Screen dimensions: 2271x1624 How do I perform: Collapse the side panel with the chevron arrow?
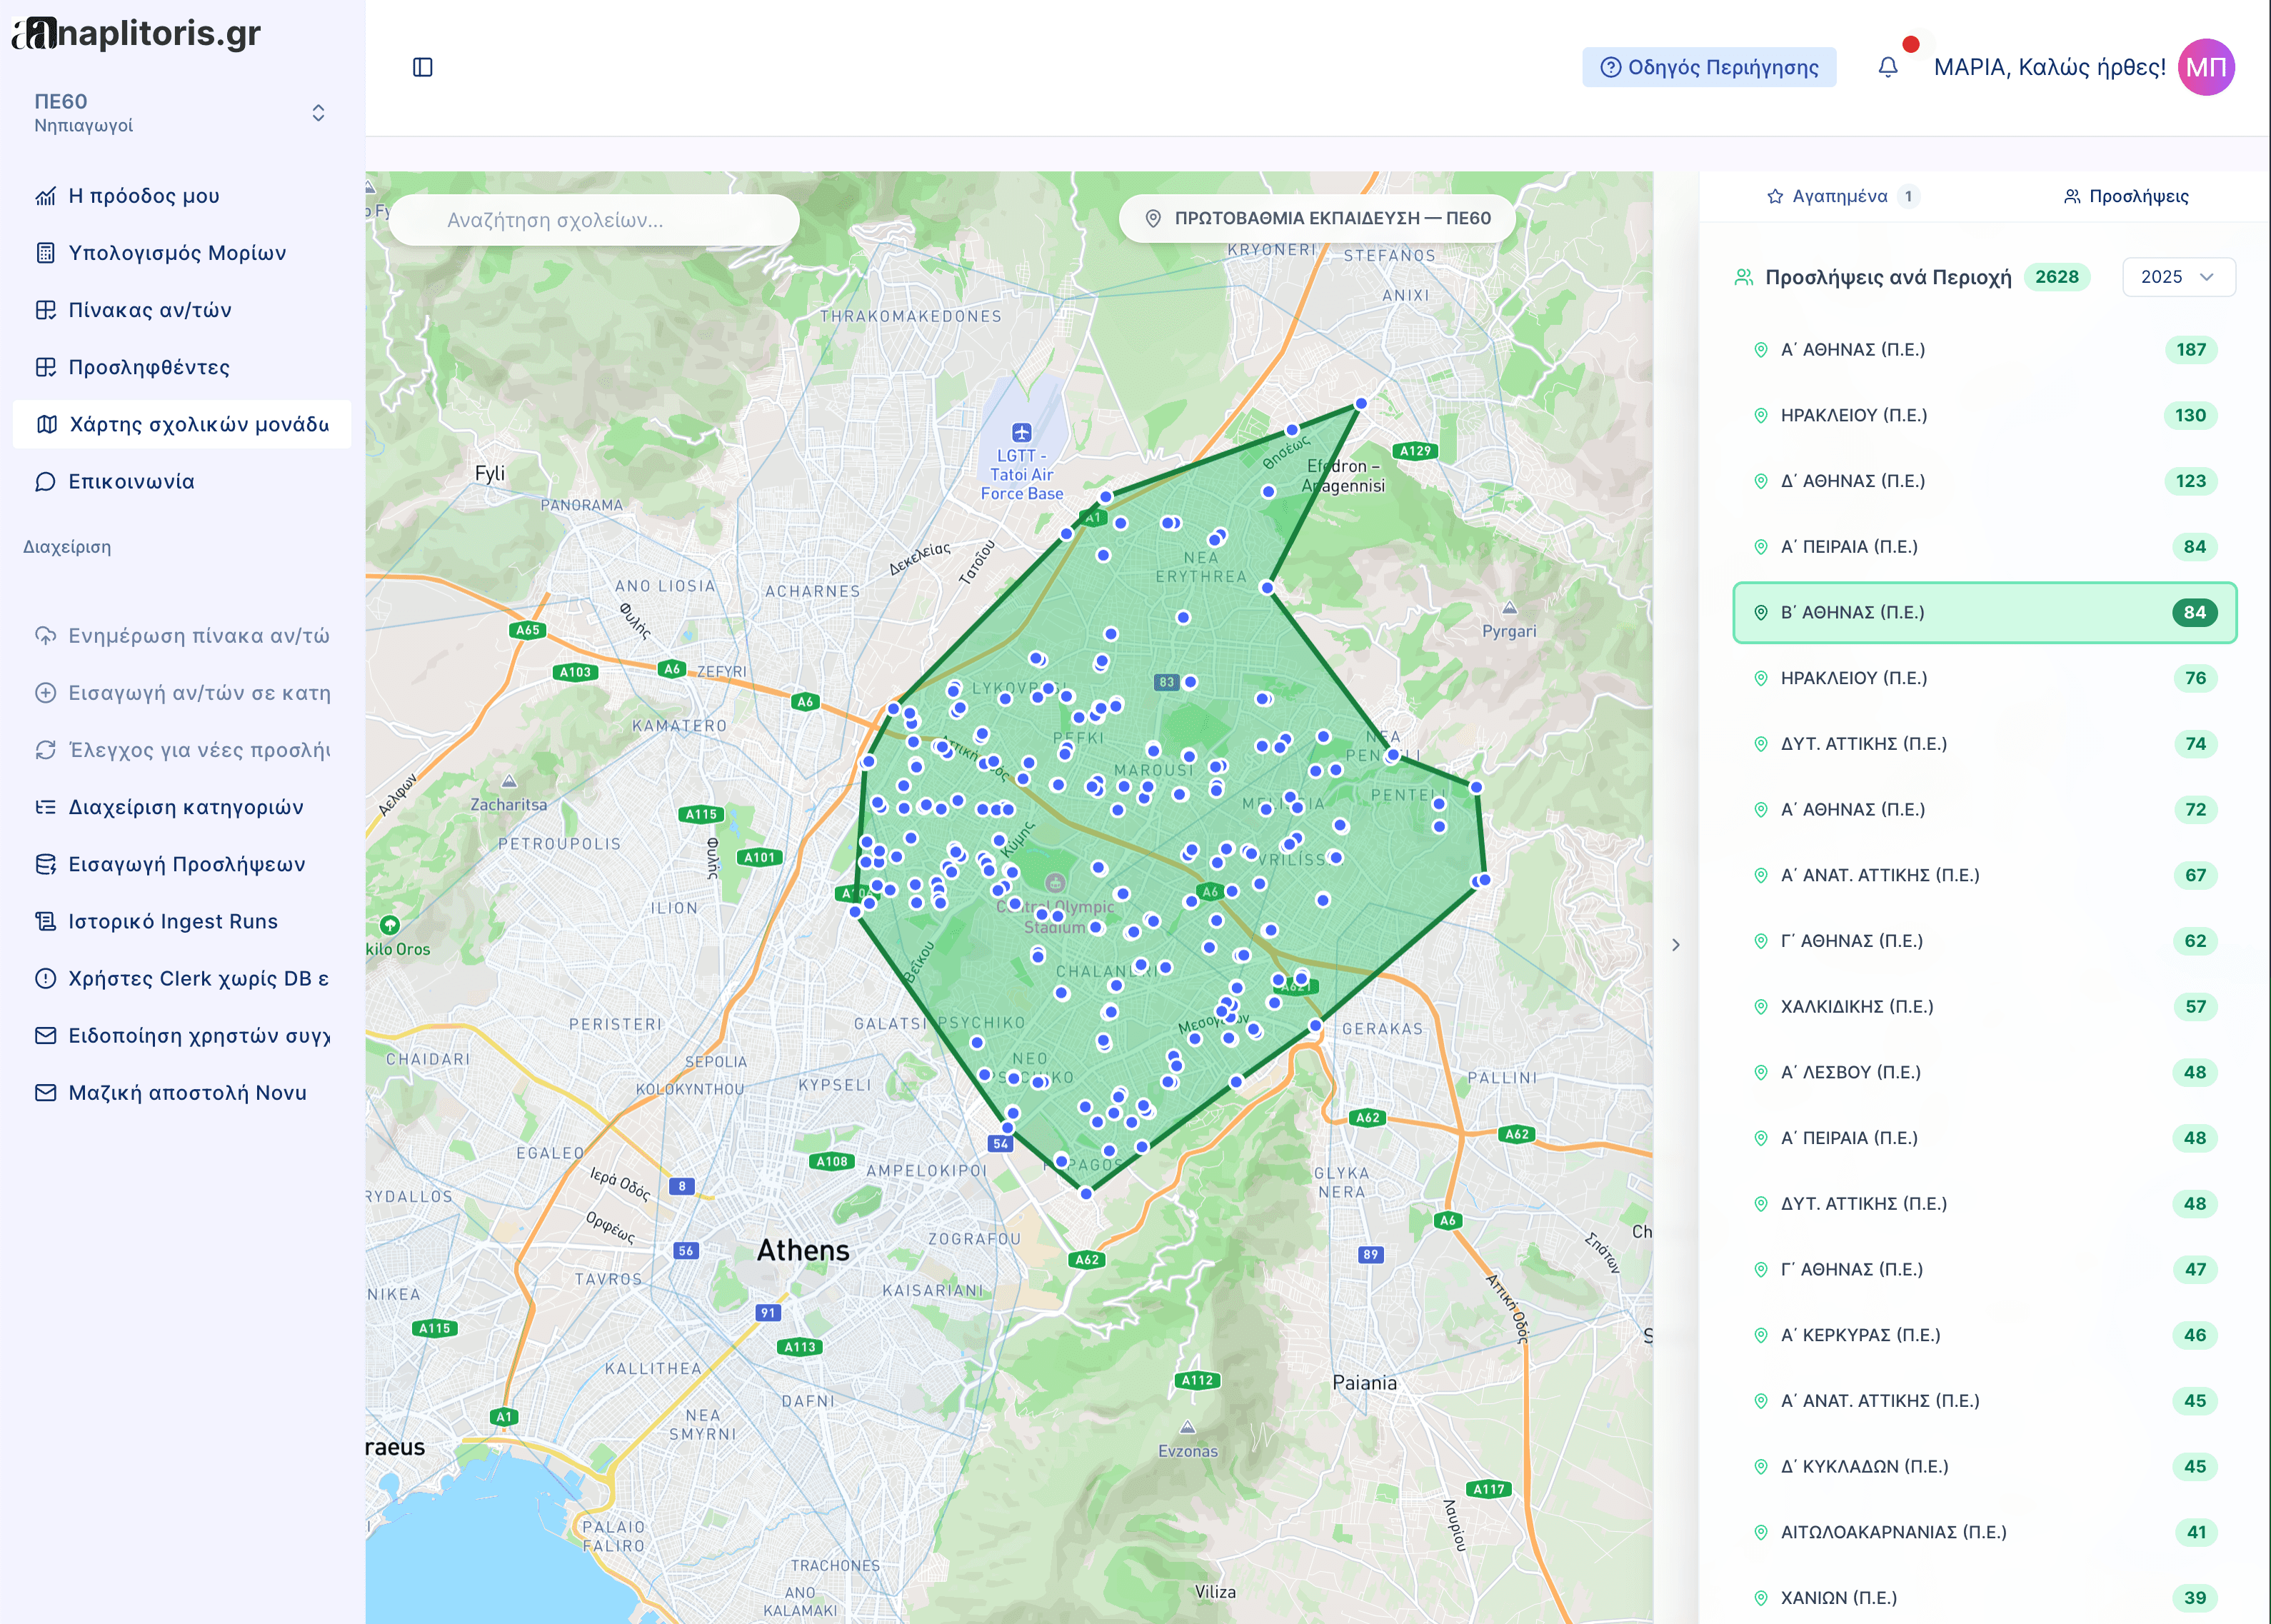[1676, 945]
